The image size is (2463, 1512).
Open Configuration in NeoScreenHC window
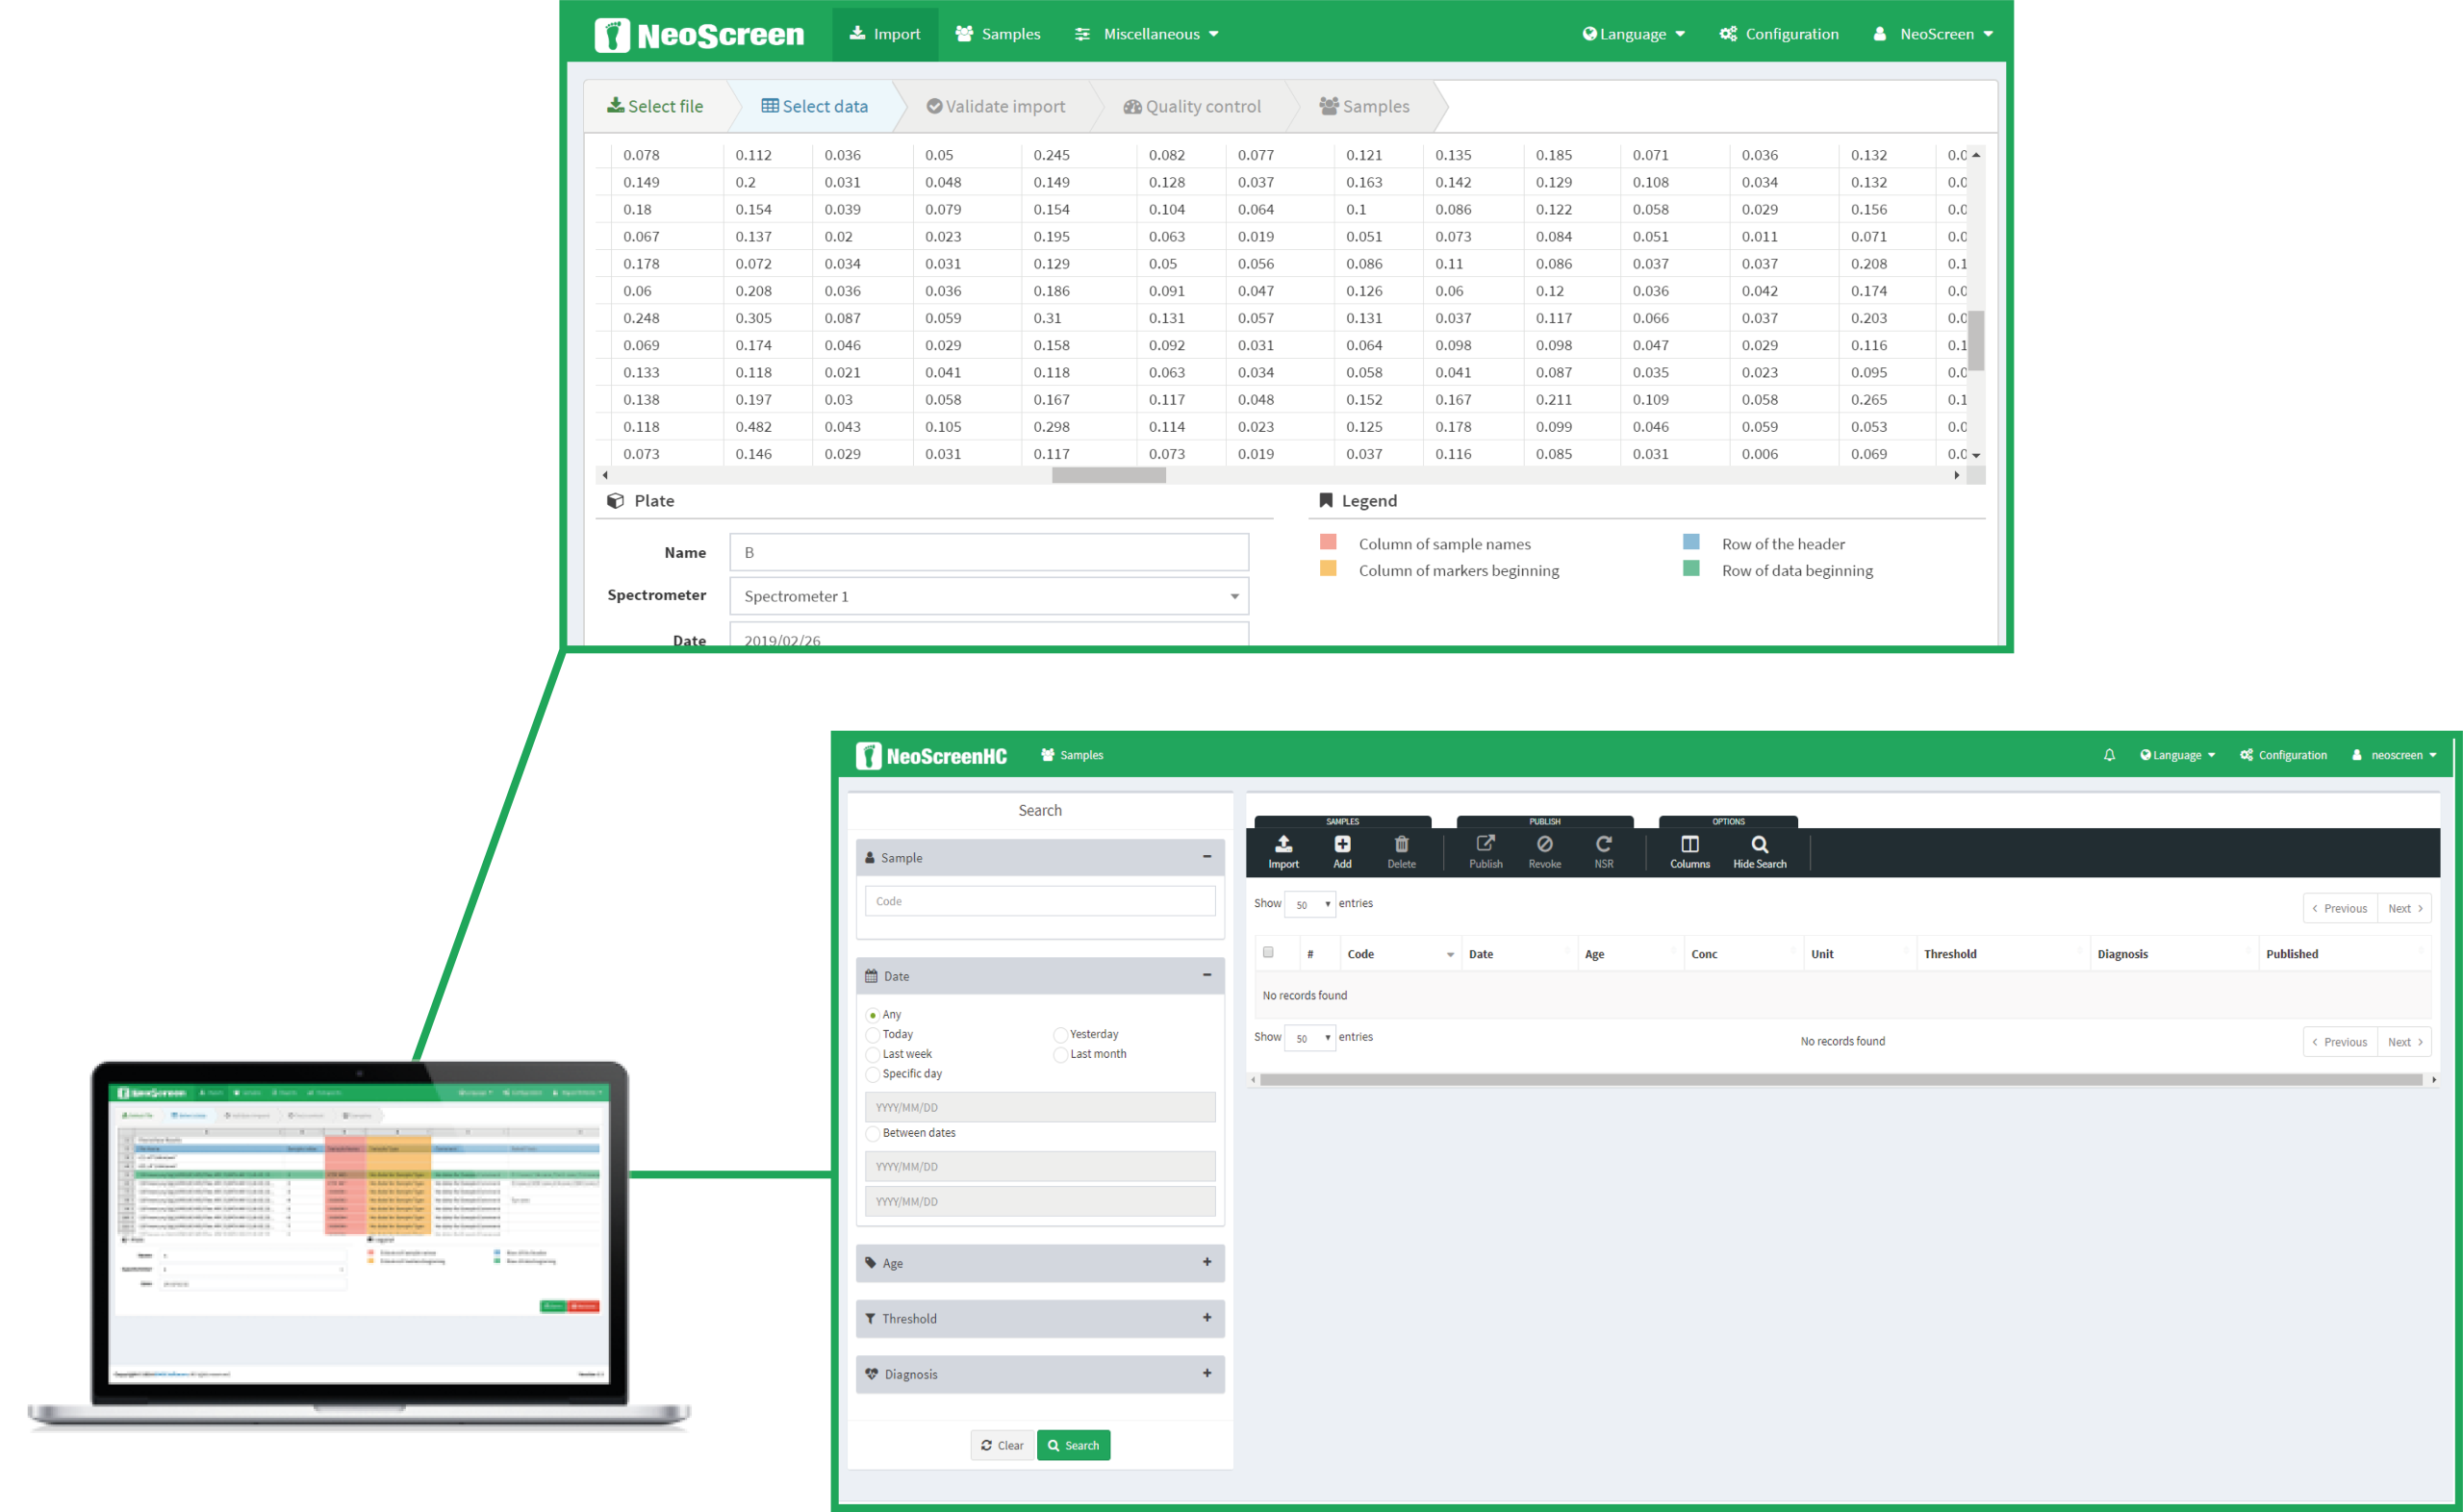[x=2283, y=755]
